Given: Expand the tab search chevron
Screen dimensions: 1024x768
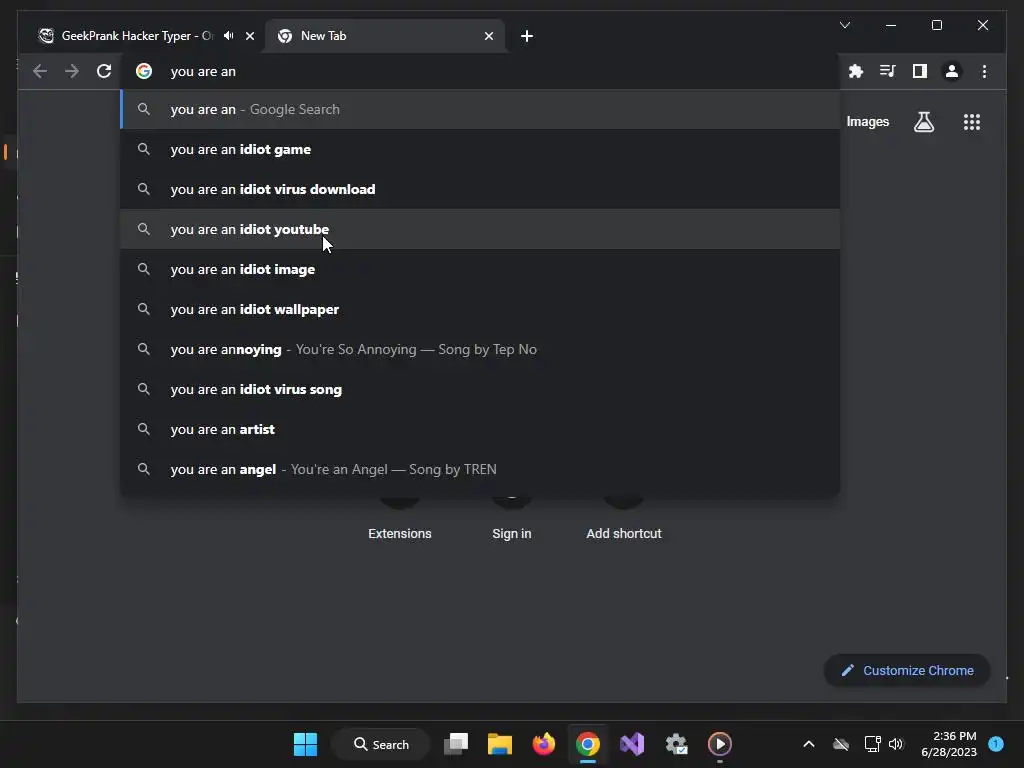Looking at the screenshot, I should 844,25.
